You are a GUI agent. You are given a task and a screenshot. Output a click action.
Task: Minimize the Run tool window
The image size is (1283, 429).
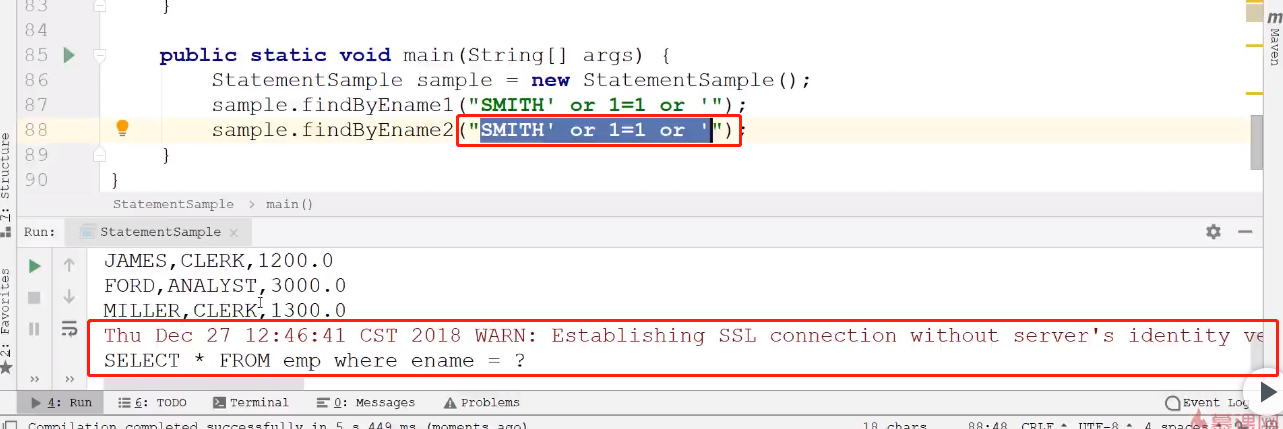1245,232
